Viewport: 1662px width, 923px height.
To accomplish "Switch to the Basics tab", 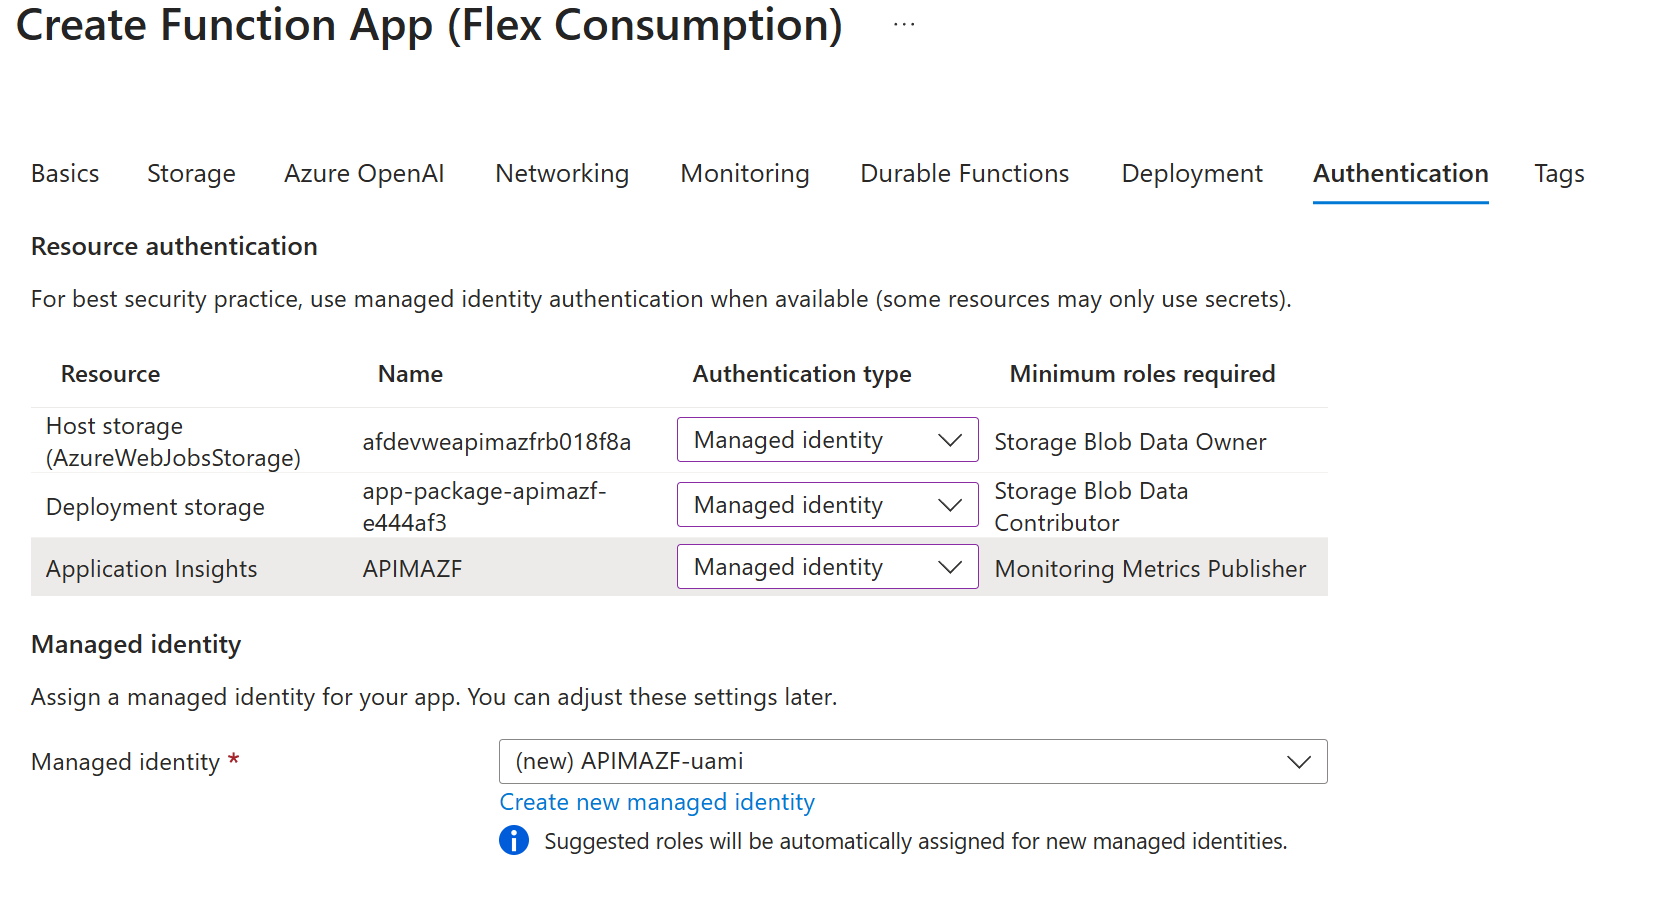I will [65, 174].
